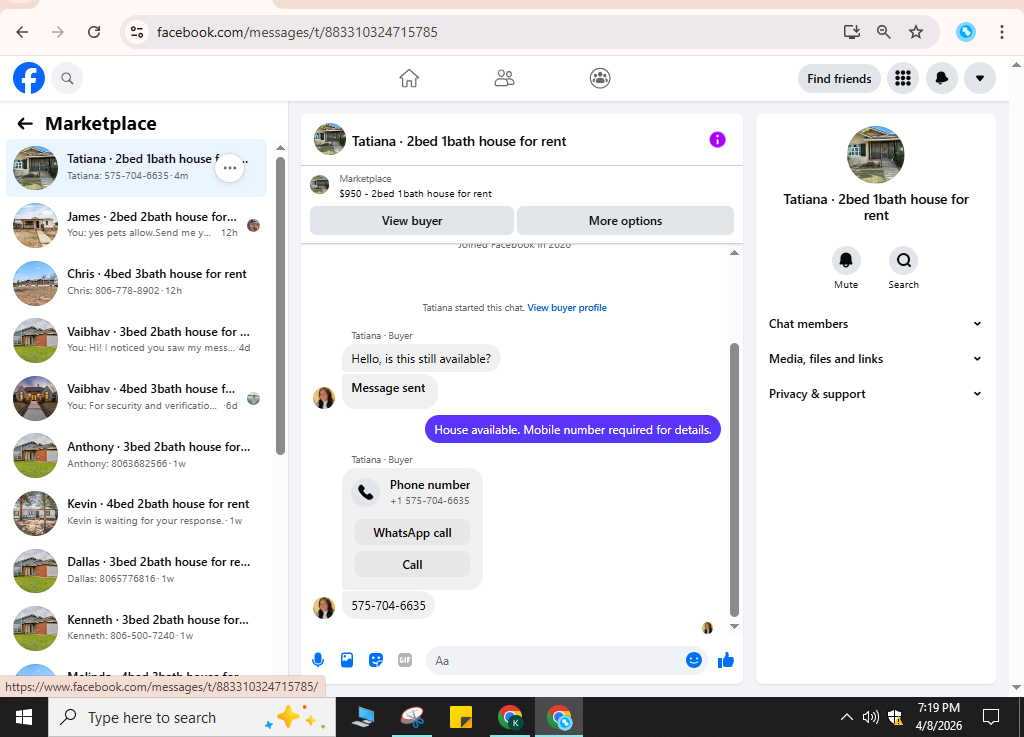Open Chris 4bed 3bath house conversation
The image size is (1024, 737).
[136, 283]
